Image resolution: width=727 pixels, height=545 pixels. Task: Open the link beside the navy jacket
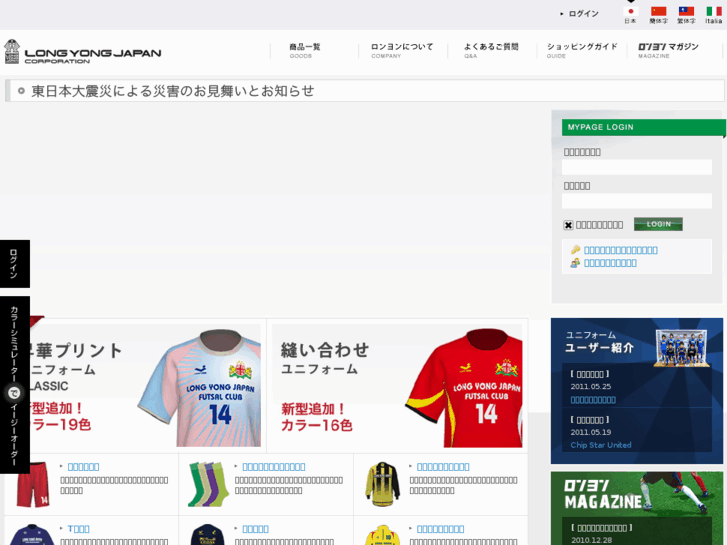click(x=255, y=529)
